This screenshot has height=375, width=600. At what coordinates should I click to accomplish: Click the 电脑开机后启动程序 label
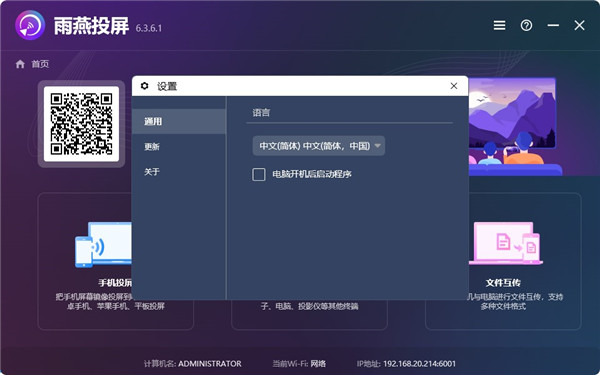coord(312,174)
